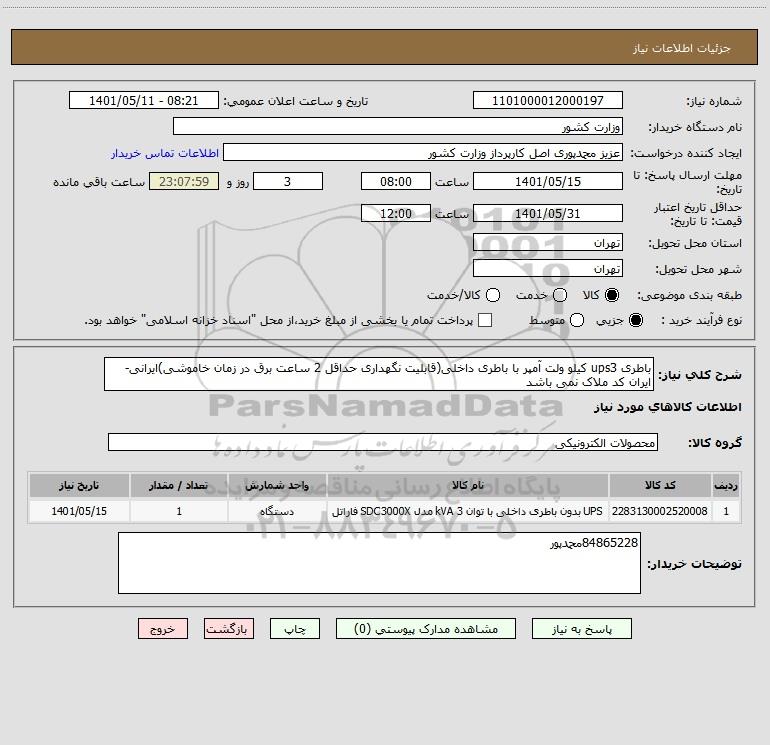
Task: Click the requester field عزیز مجدپوری اصل
Action: pos(423,152)
